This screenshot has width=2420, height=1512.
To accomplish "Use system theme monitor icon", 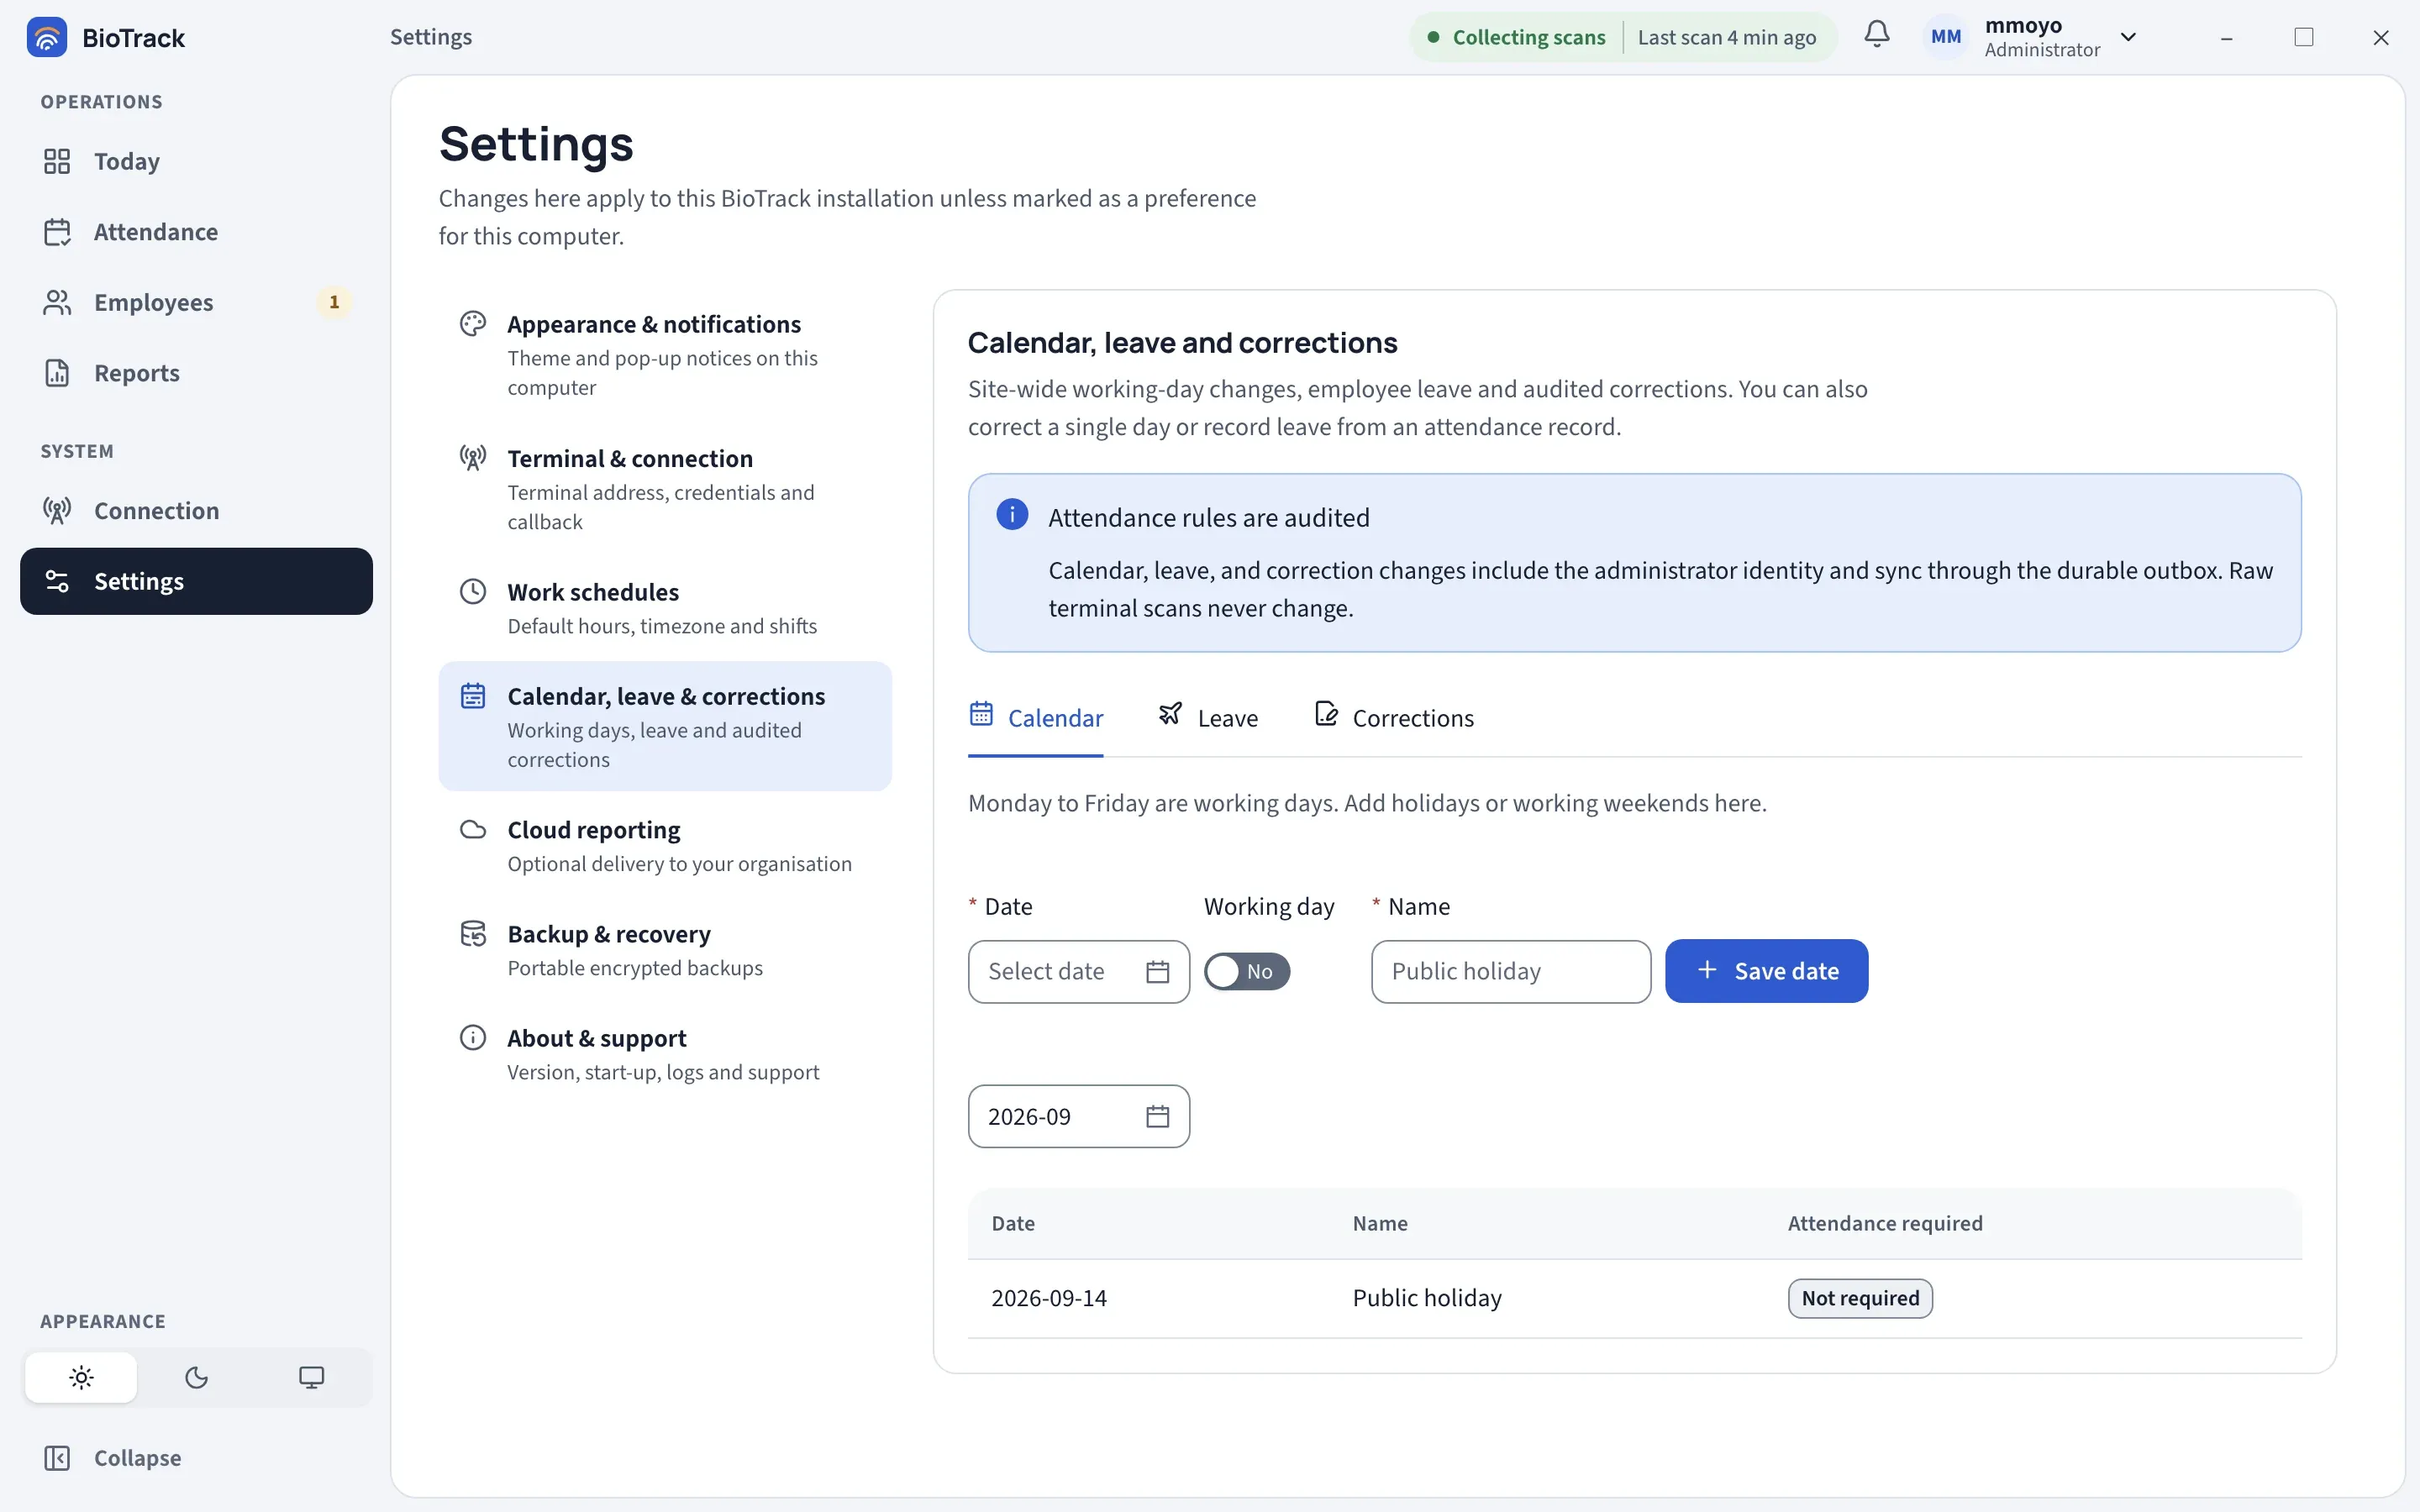I will (311, 1378).
